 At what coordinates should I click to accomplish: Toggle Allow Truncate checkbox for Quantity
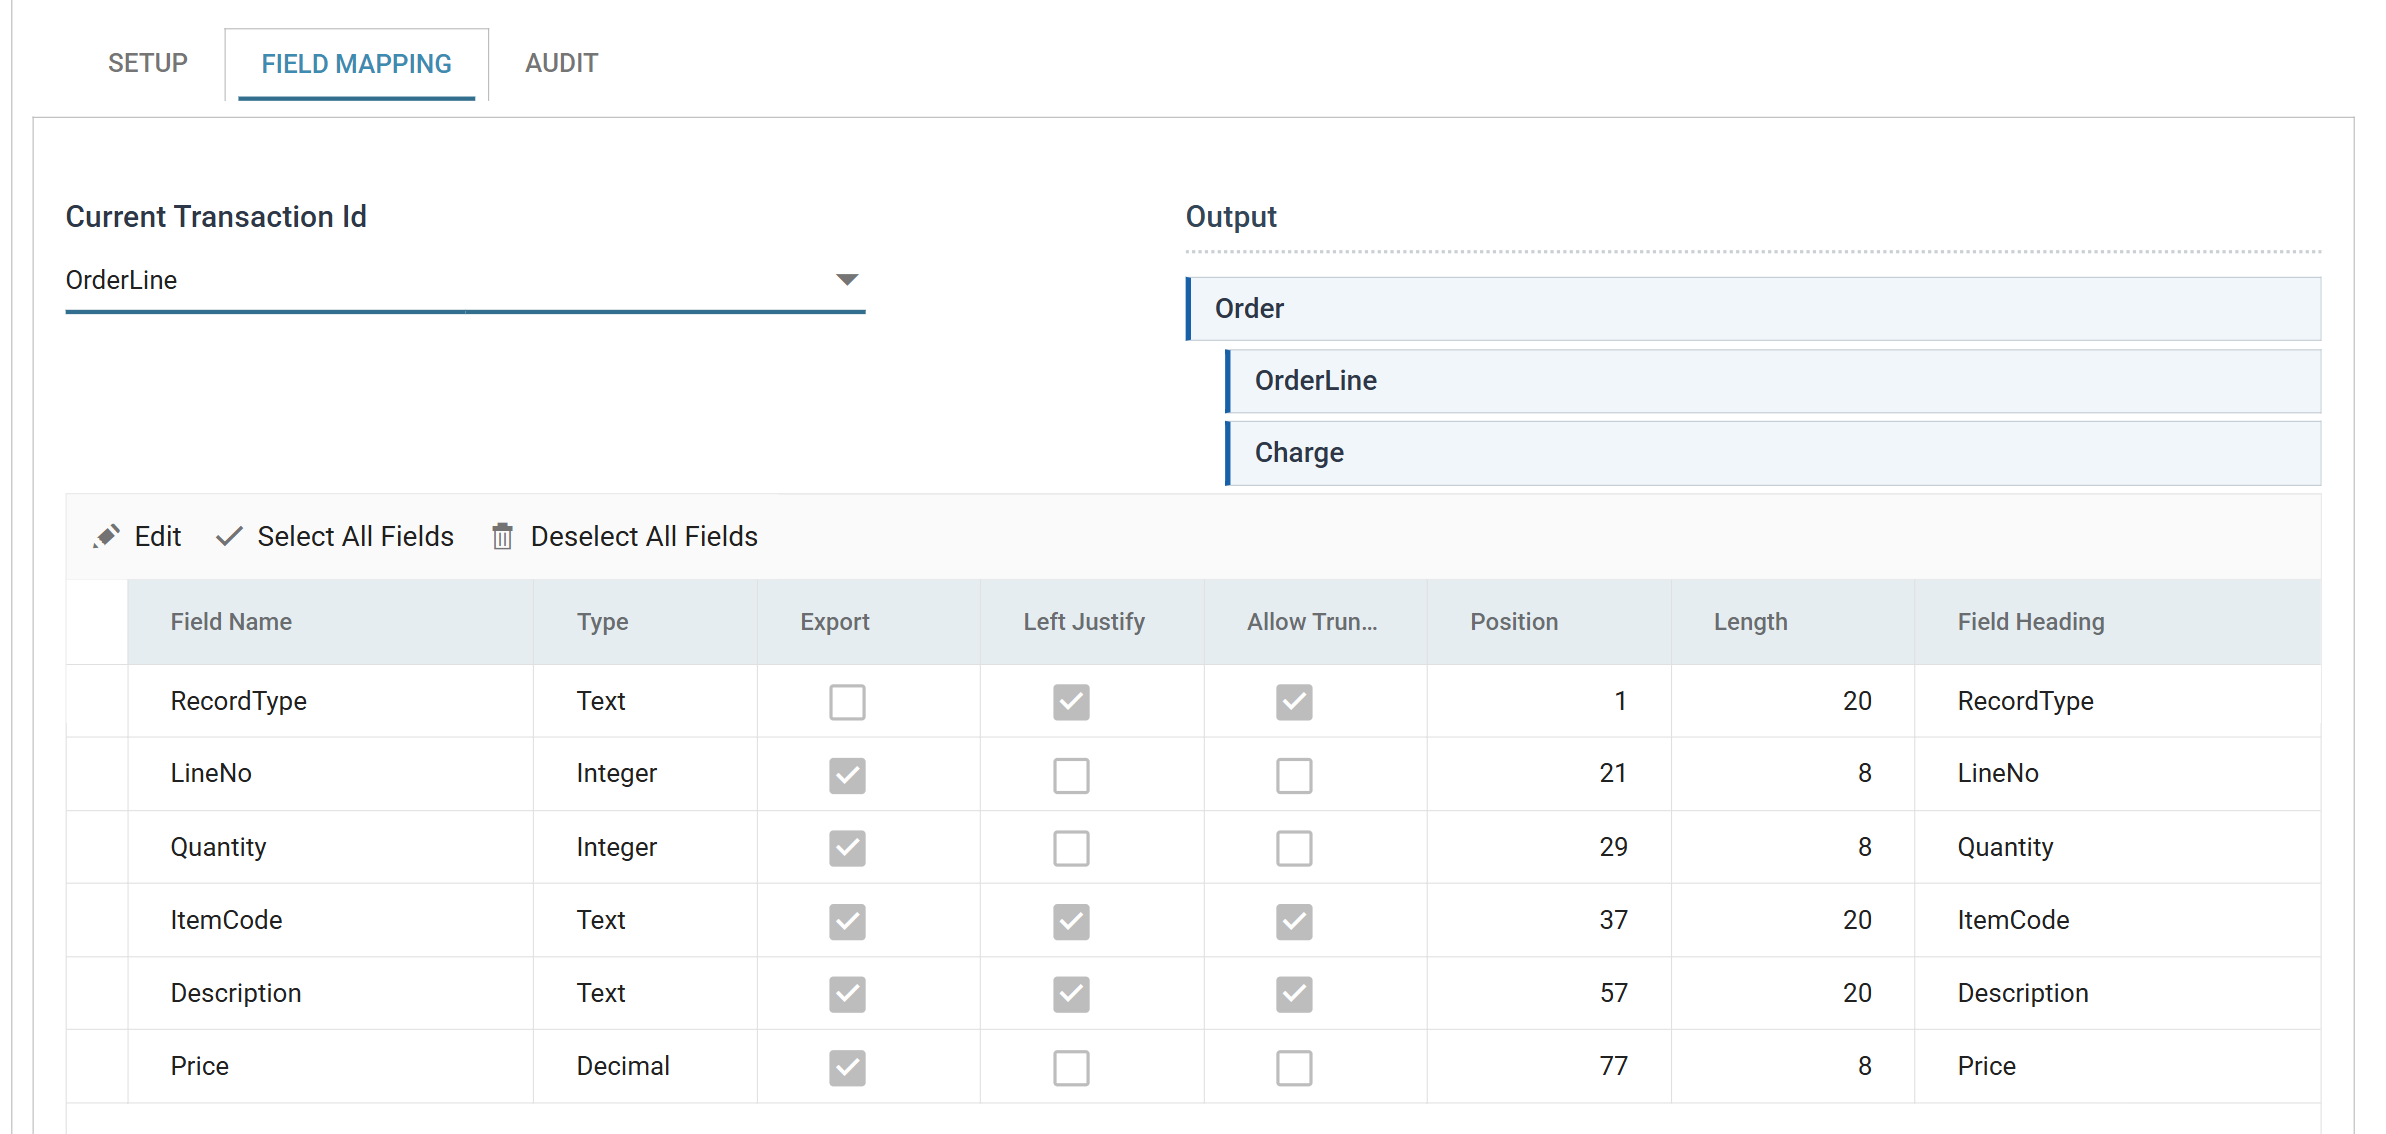click(1294, 848)
